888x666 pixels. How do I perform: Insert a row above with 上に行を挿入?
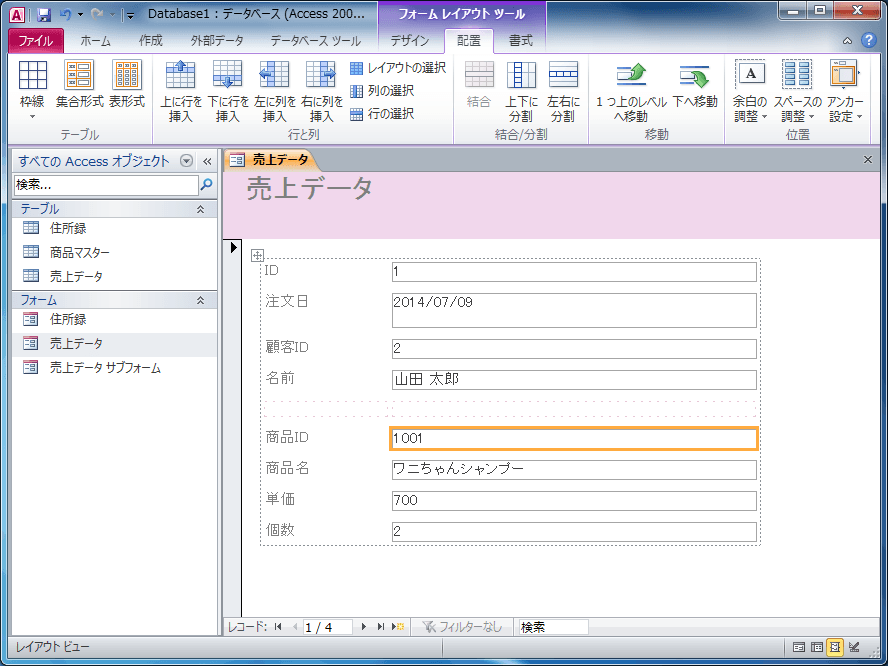(181, 91)
